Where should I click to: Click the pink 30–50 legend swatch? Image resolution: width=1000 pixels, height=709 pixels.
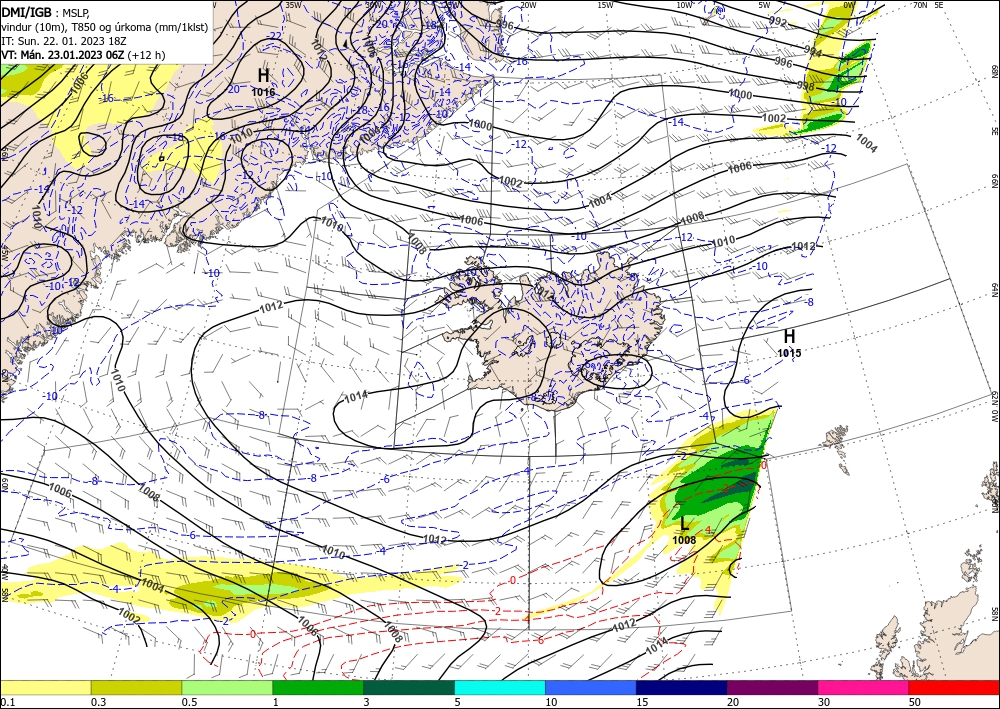click(863, 687)
